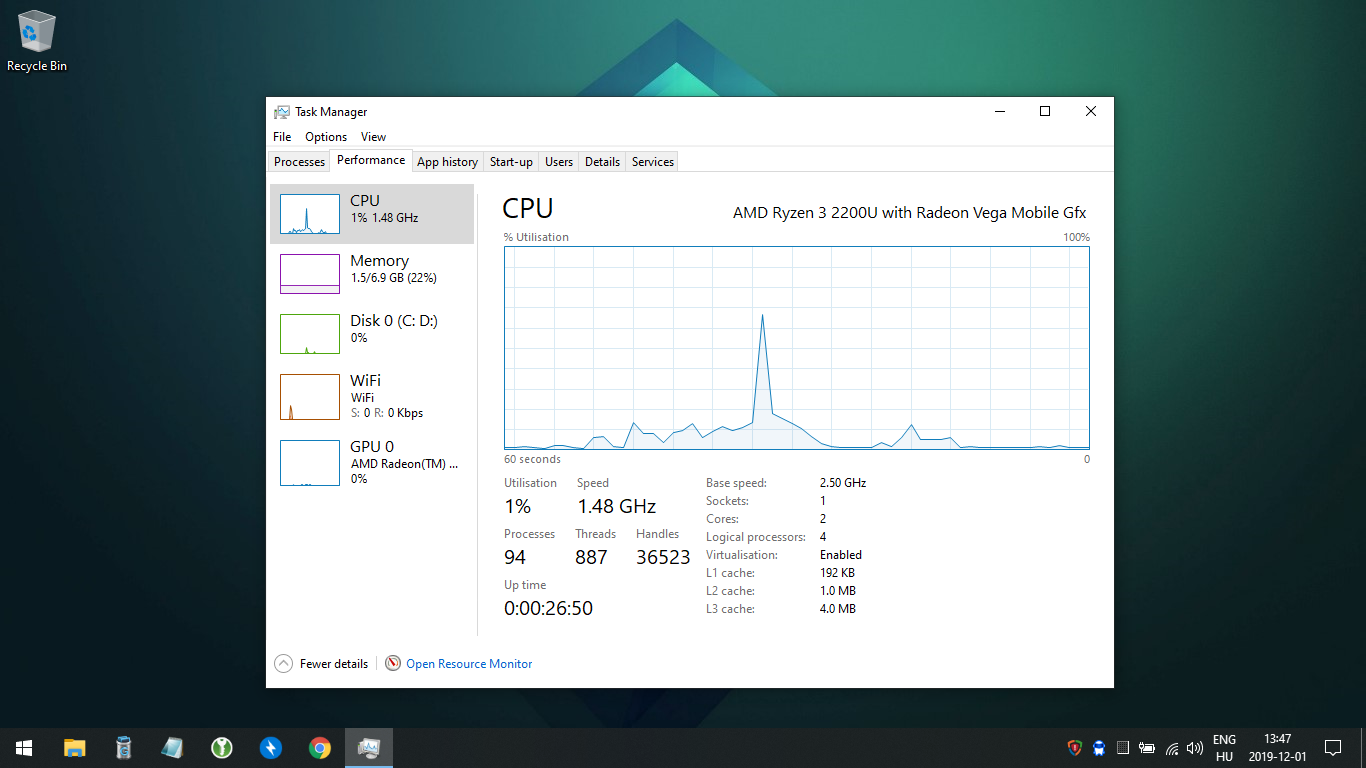This screenshot has width=1366, height=768.
Task: Open the red shield security tray icon
Action: pyautogui.click(x=1075, y=748)
